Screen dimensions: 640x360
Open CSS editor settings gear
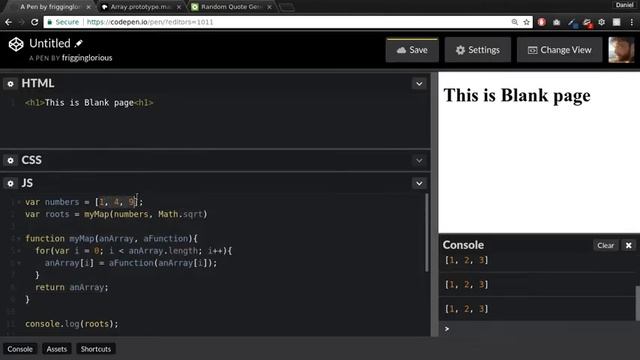[x=11, y=160]
